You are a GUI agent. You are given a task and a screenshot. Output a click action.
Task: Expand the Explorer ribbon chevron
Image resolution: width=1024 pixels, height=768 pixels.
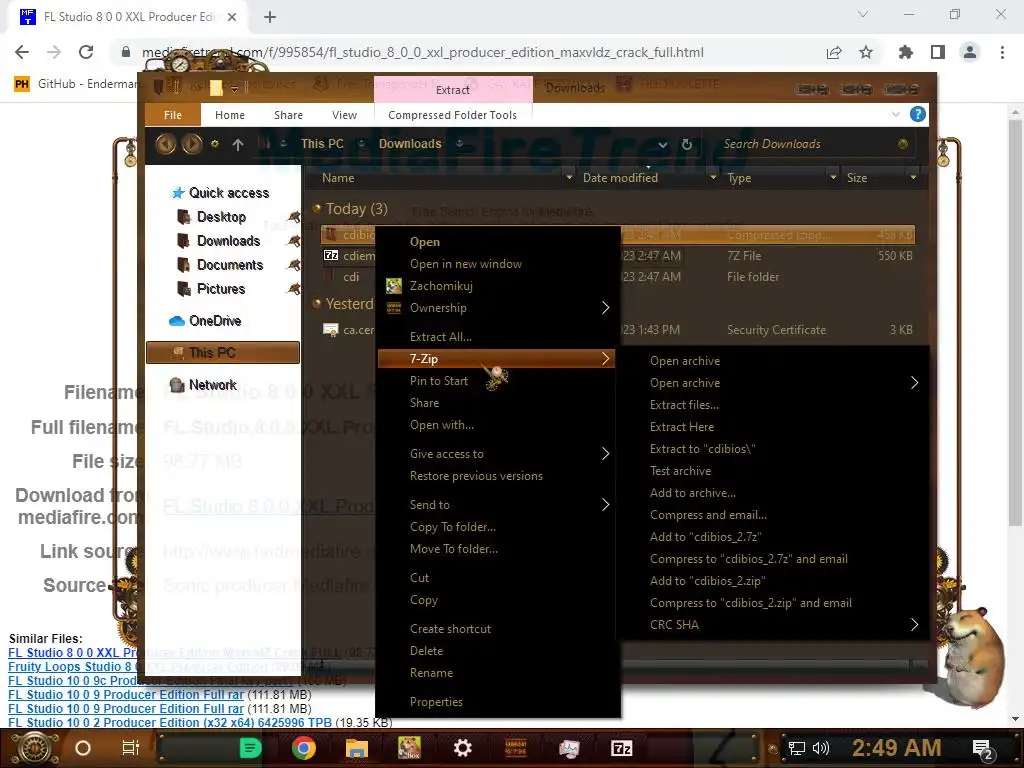pyautogui.click(x=895, y=114)
